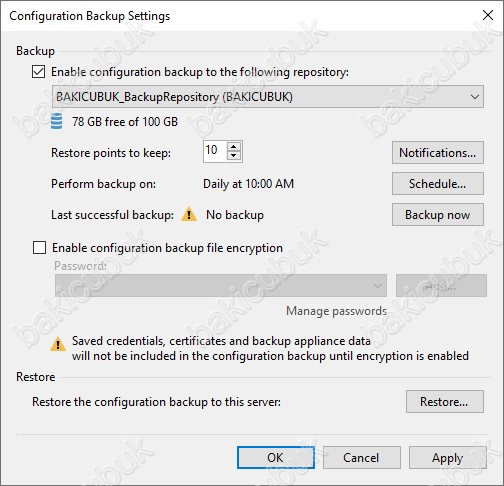Start backup with Backup now button

438,215
